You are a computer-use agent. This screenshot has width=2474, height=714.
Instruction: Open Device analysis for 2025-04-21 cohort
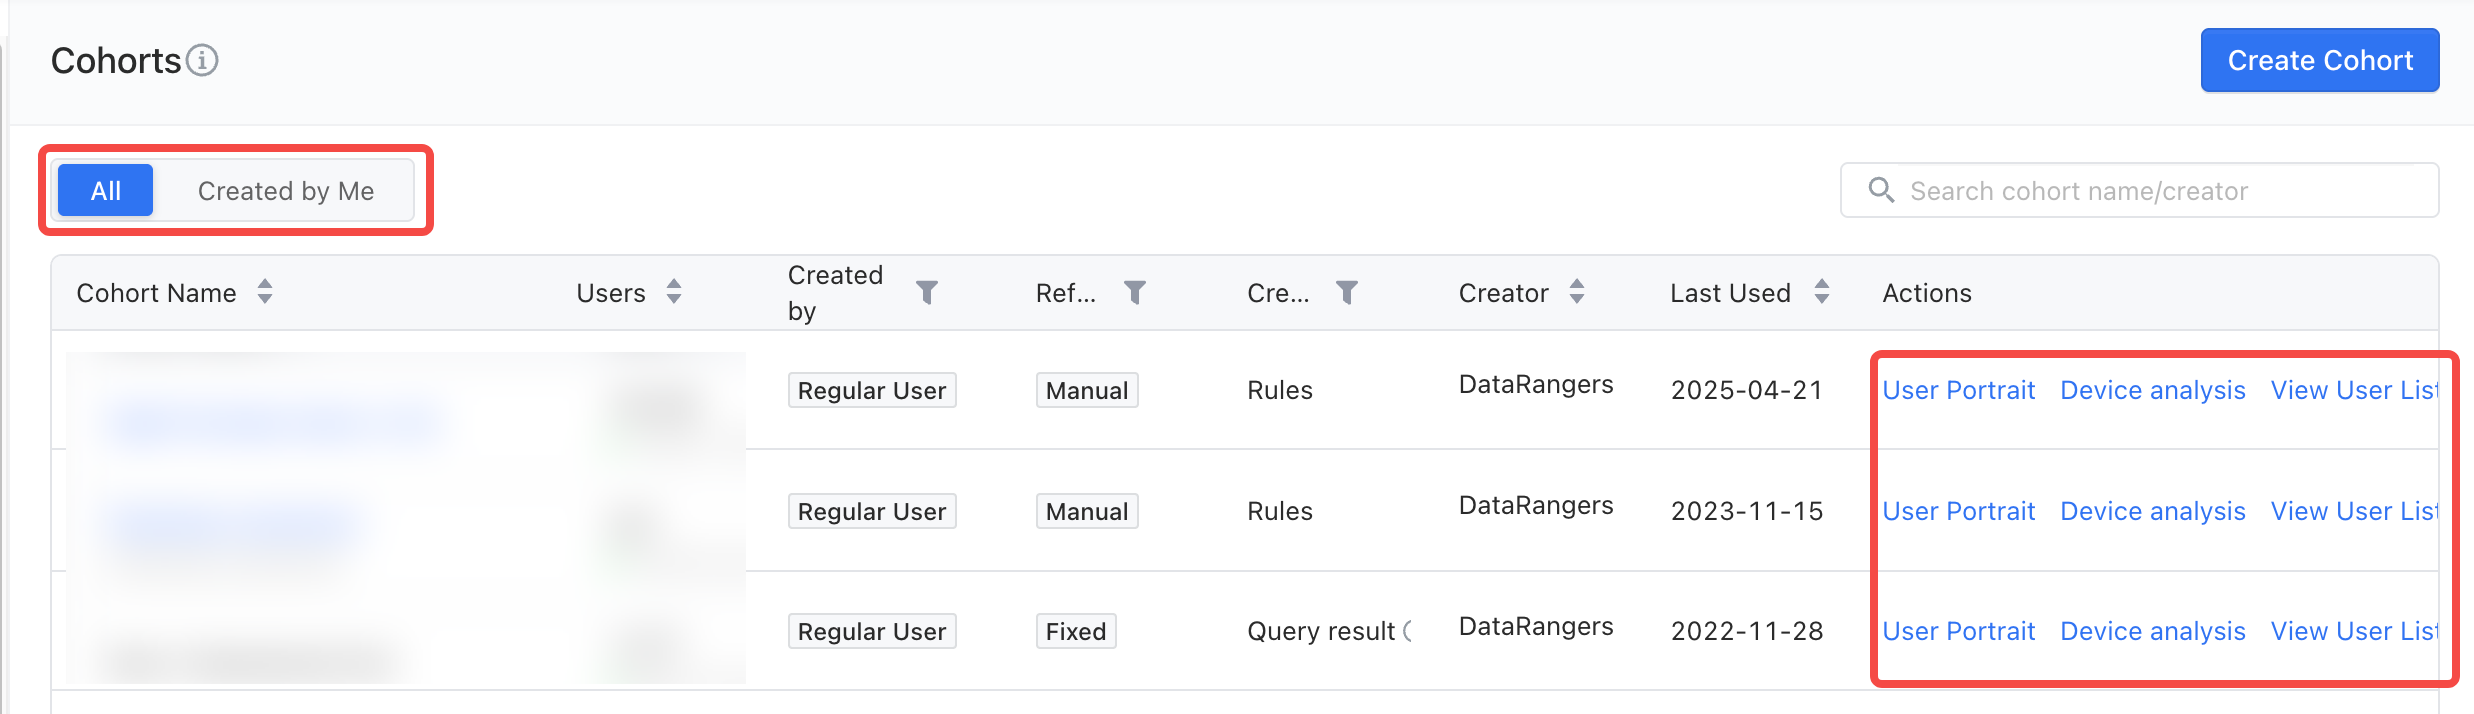2153,390
